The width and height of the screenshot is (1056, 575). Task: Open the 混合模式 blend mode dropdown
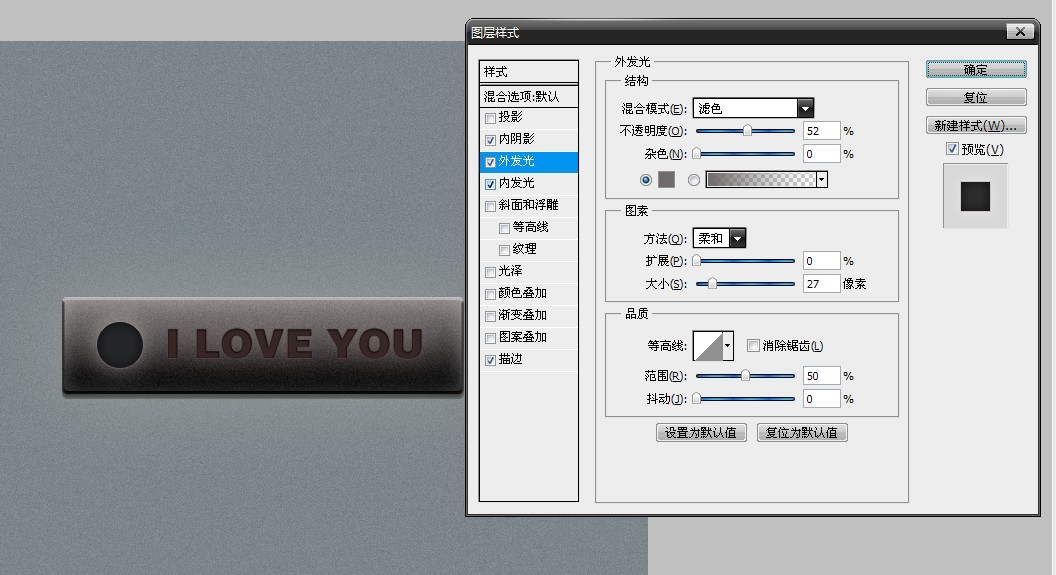805,108
